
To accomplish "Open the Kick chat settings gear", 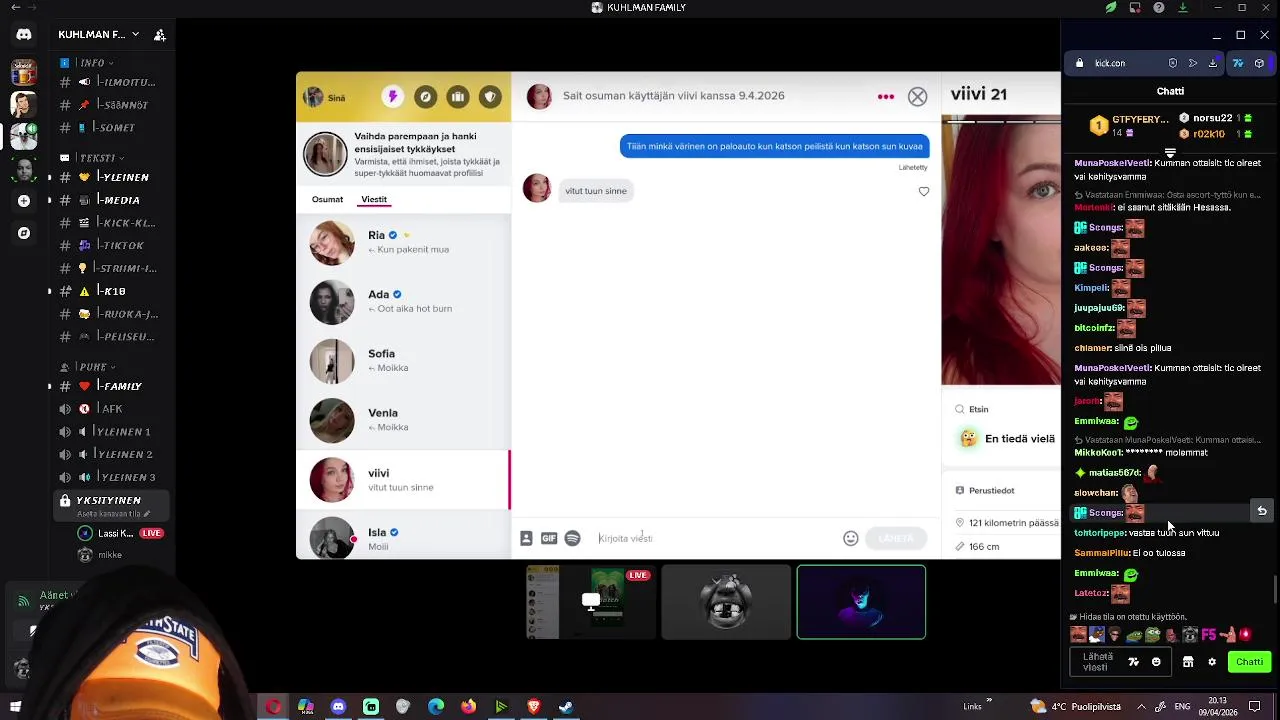I will click(x=1212, y=662).
